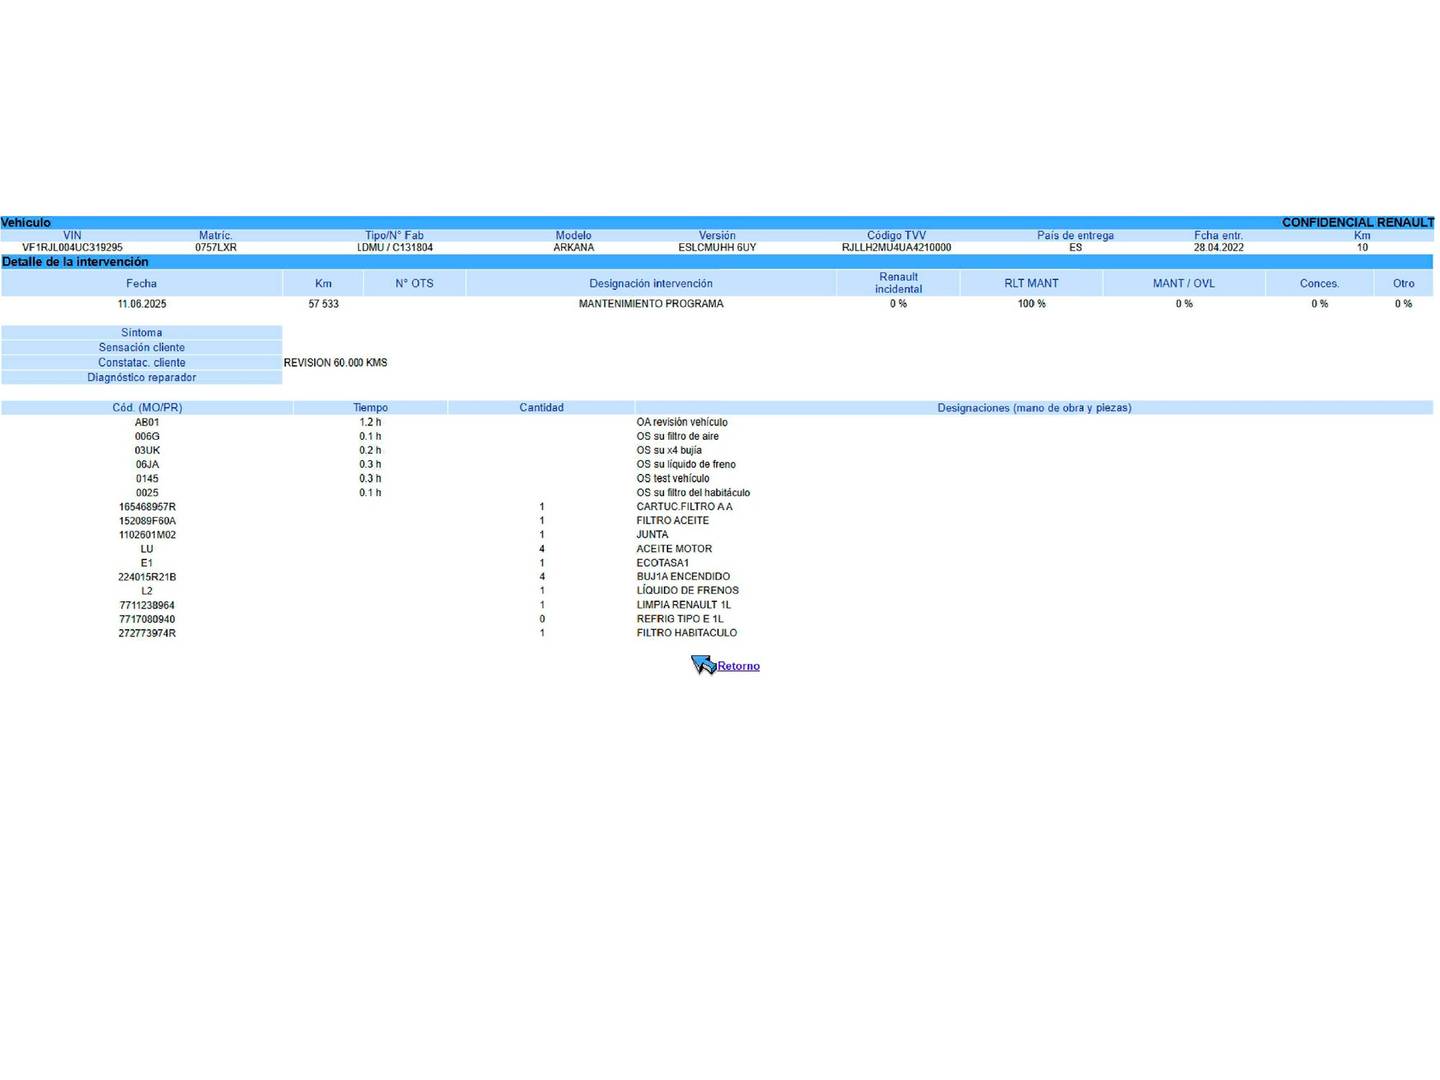The width and height of the screenshot is (1440, 1080).
Task: Select part code 1102601M02
Action: (147, 535)
